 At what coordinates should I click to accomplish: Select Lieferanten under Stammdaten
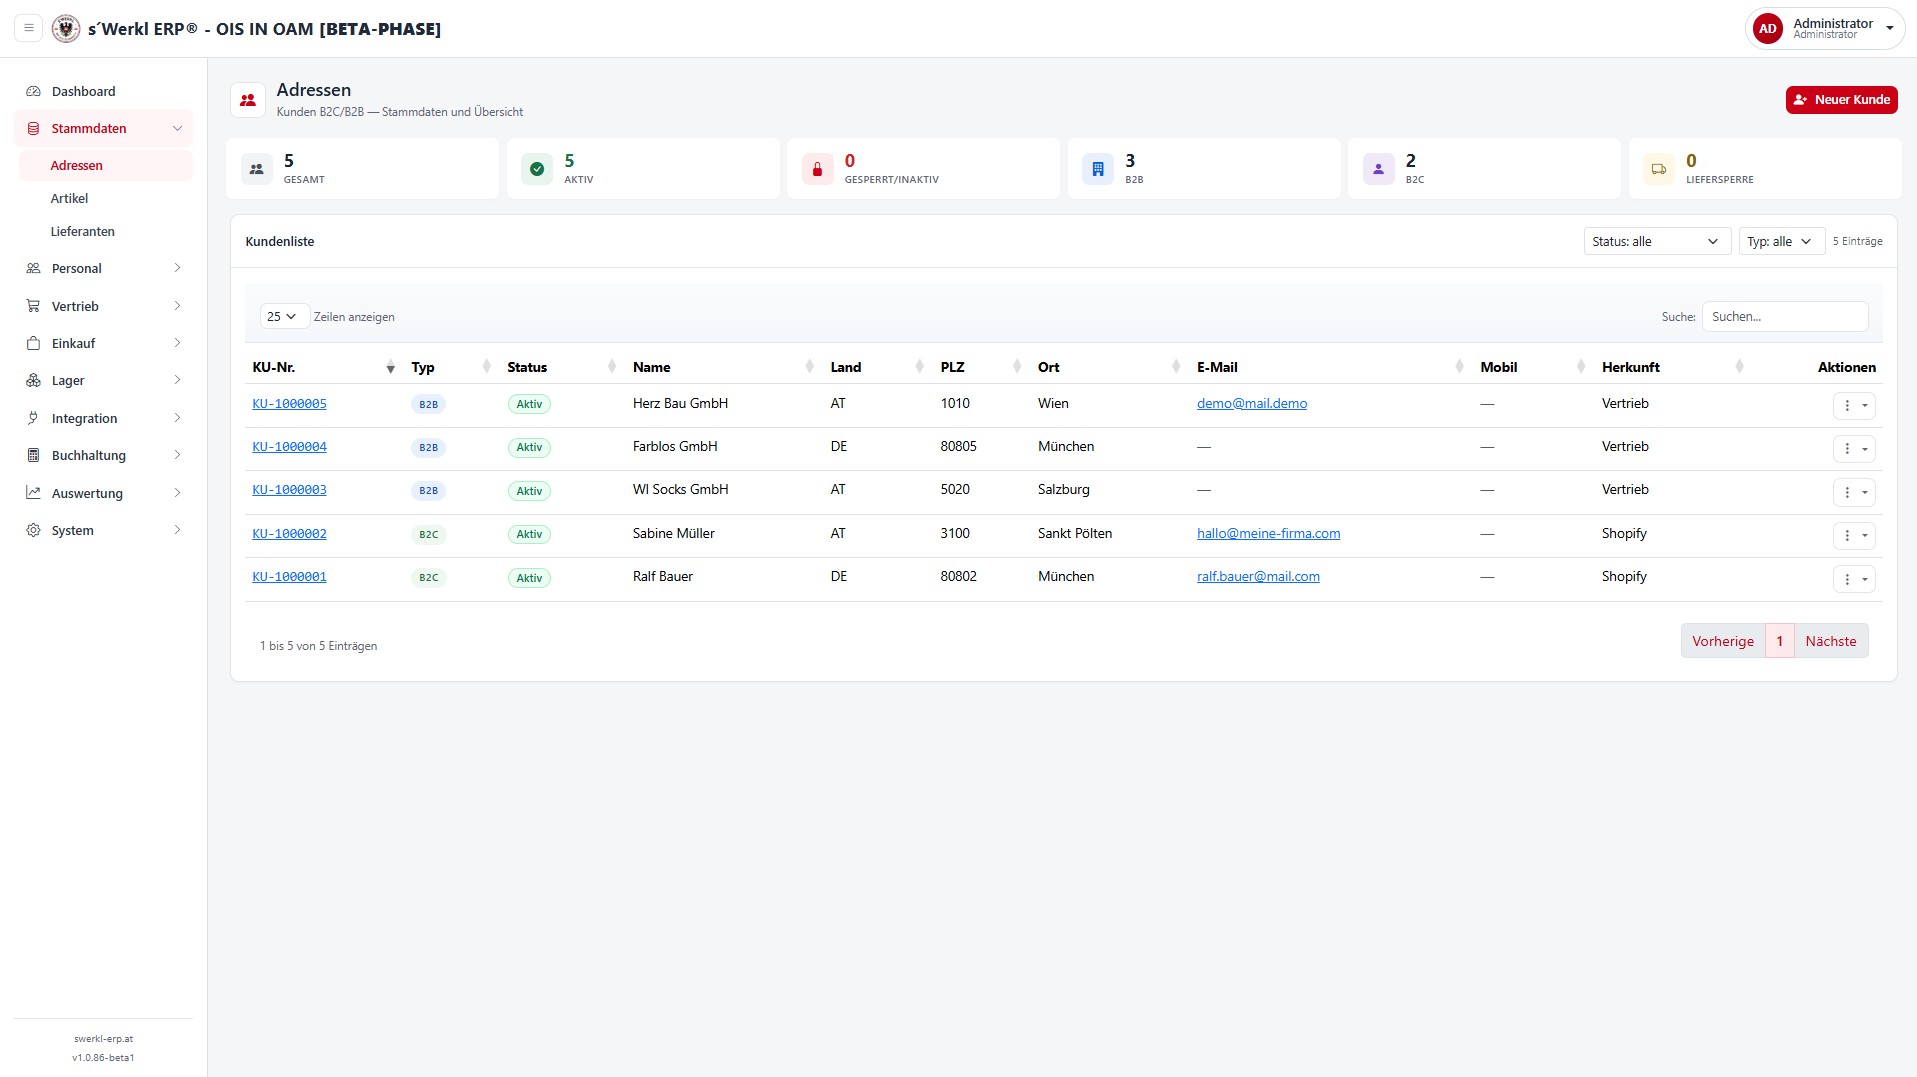[x=106, y=231]
